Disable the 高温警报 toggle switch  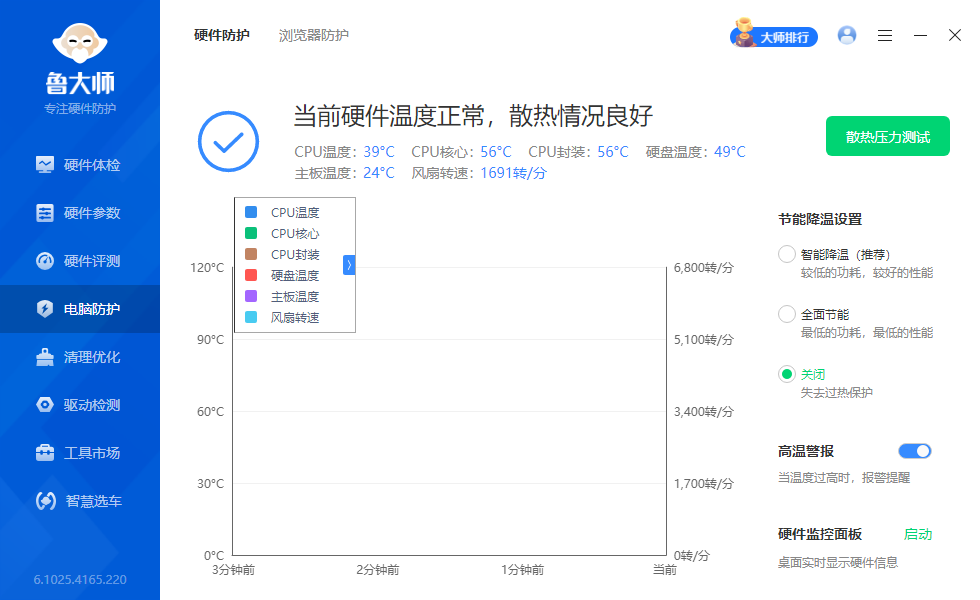914,451
